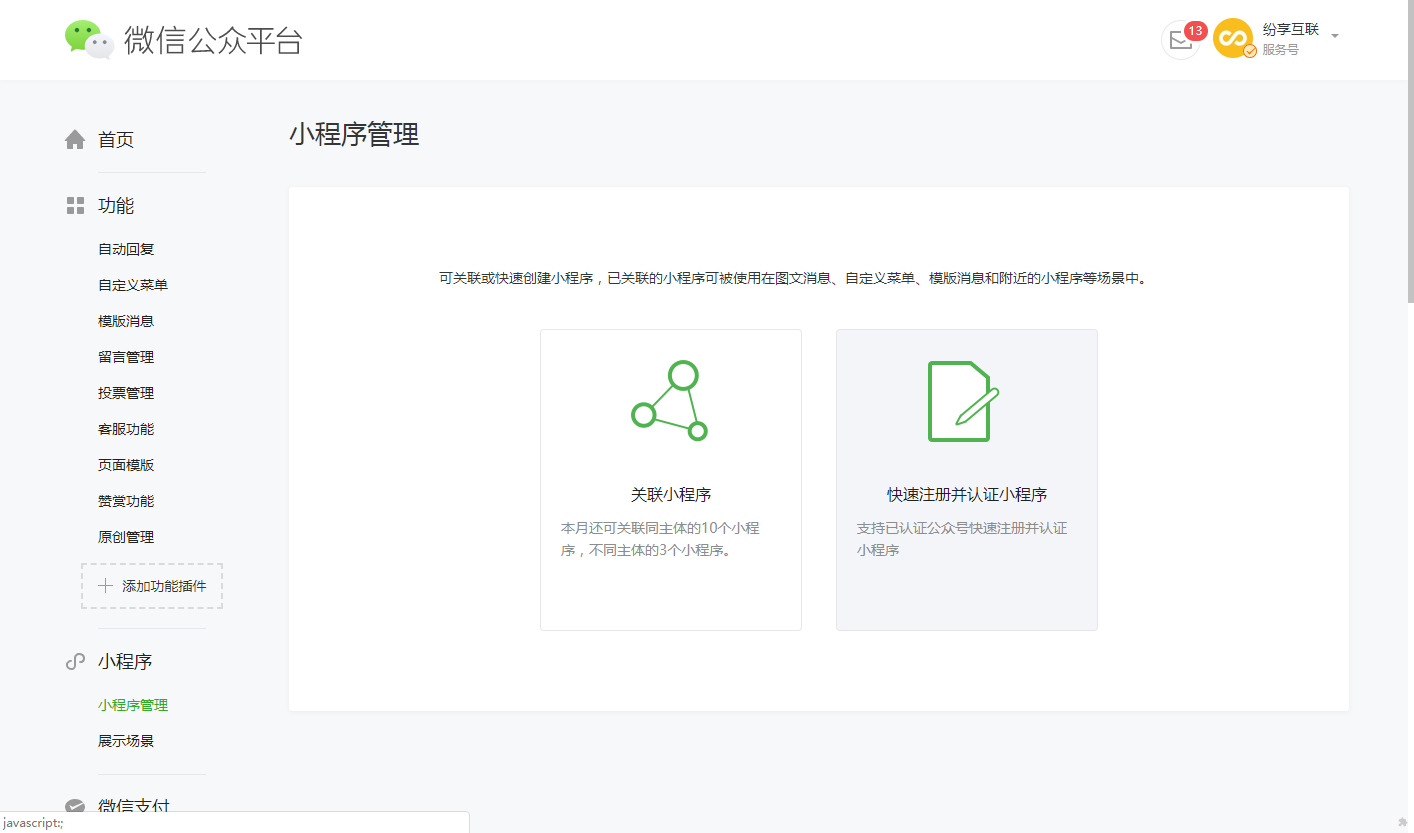Click the page's vertical scrollbar
Viewport: 1414px width, 833px height.
(1410, 150)
